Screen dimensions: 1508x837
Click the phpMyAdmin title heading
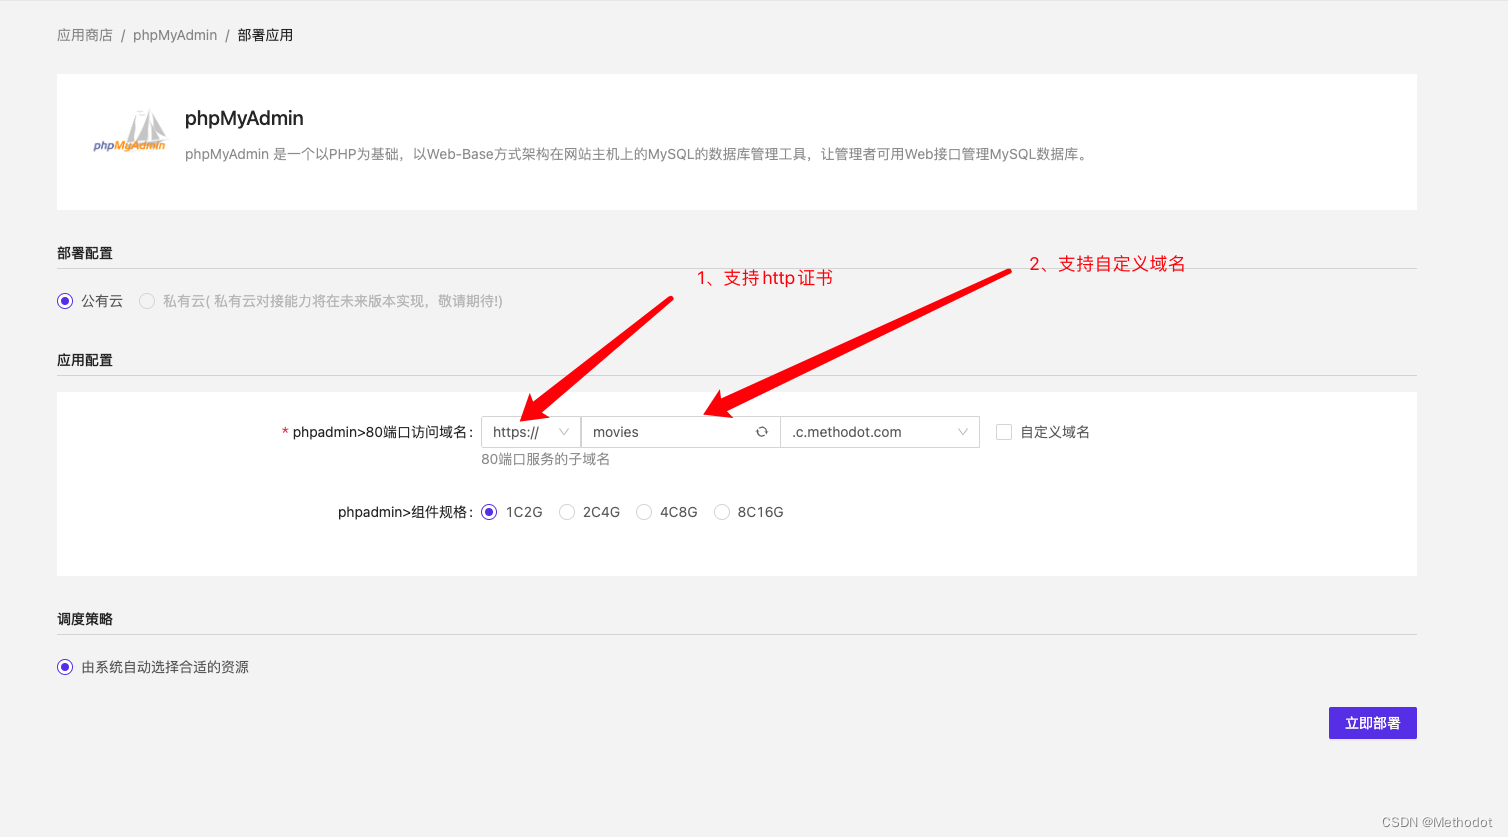pos(244,118)
